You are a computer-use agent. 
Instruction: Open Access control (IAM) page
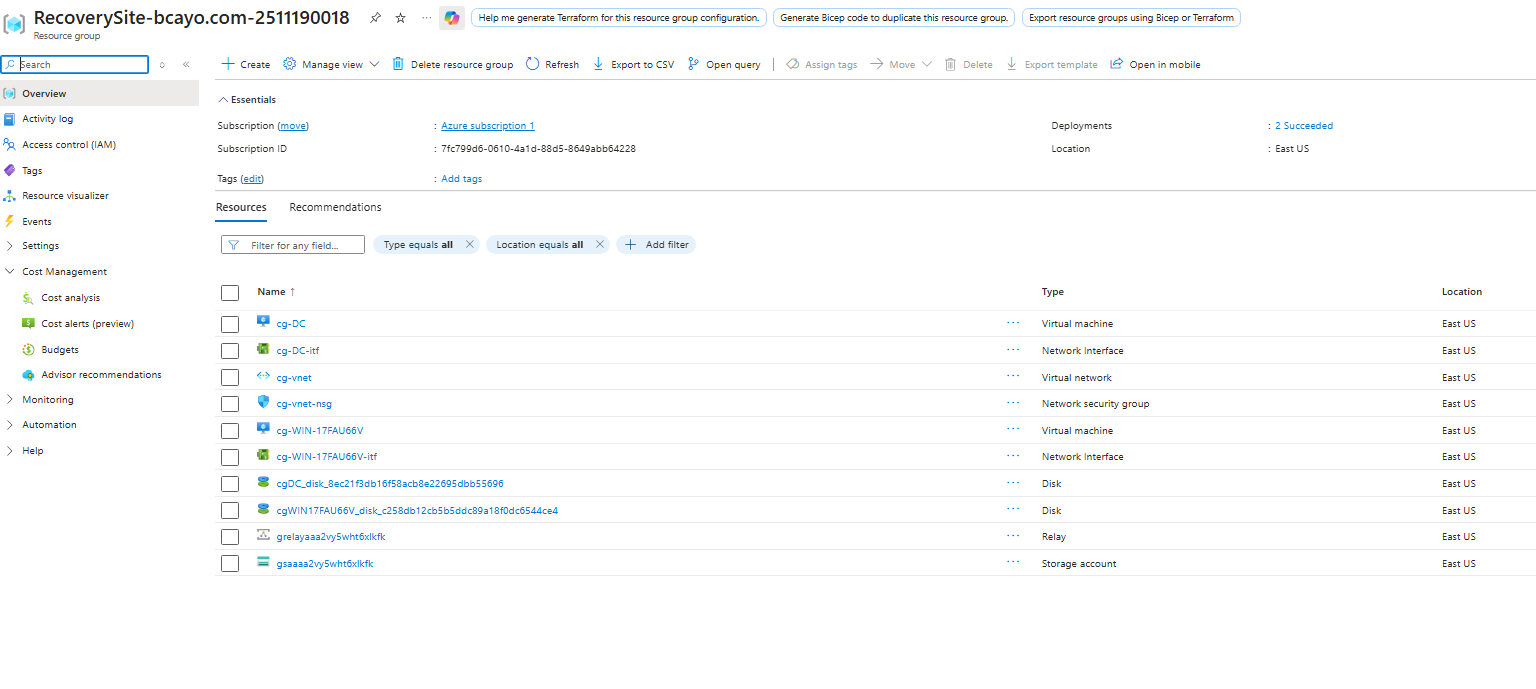tap(69, 145)
